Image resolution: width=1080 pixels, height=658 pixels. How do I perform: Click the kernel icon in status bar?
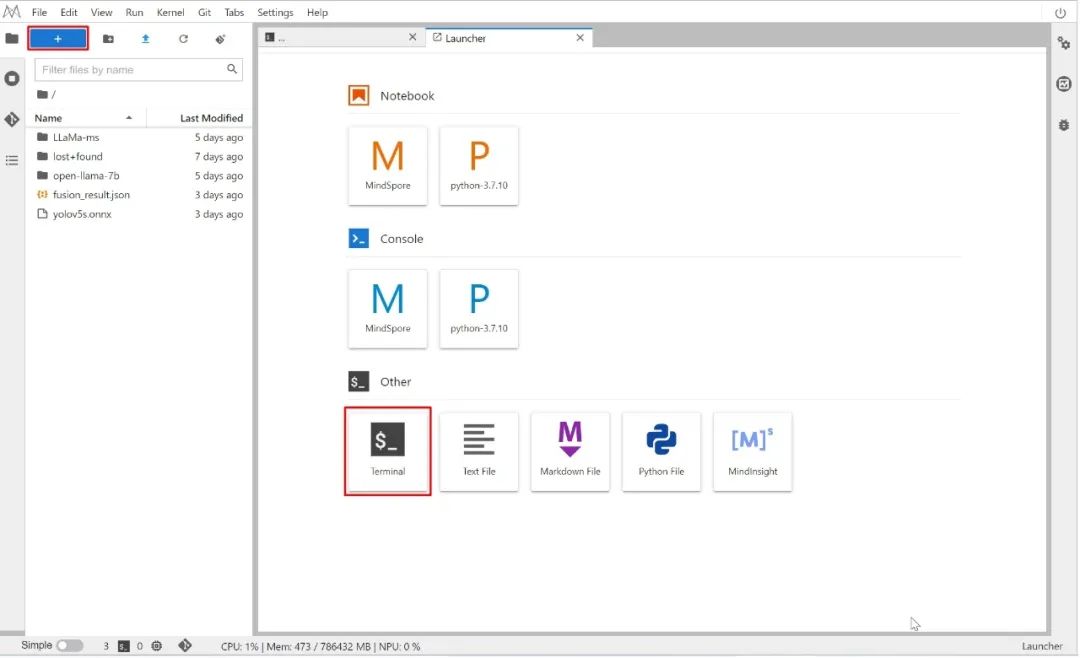click(157, 646)
